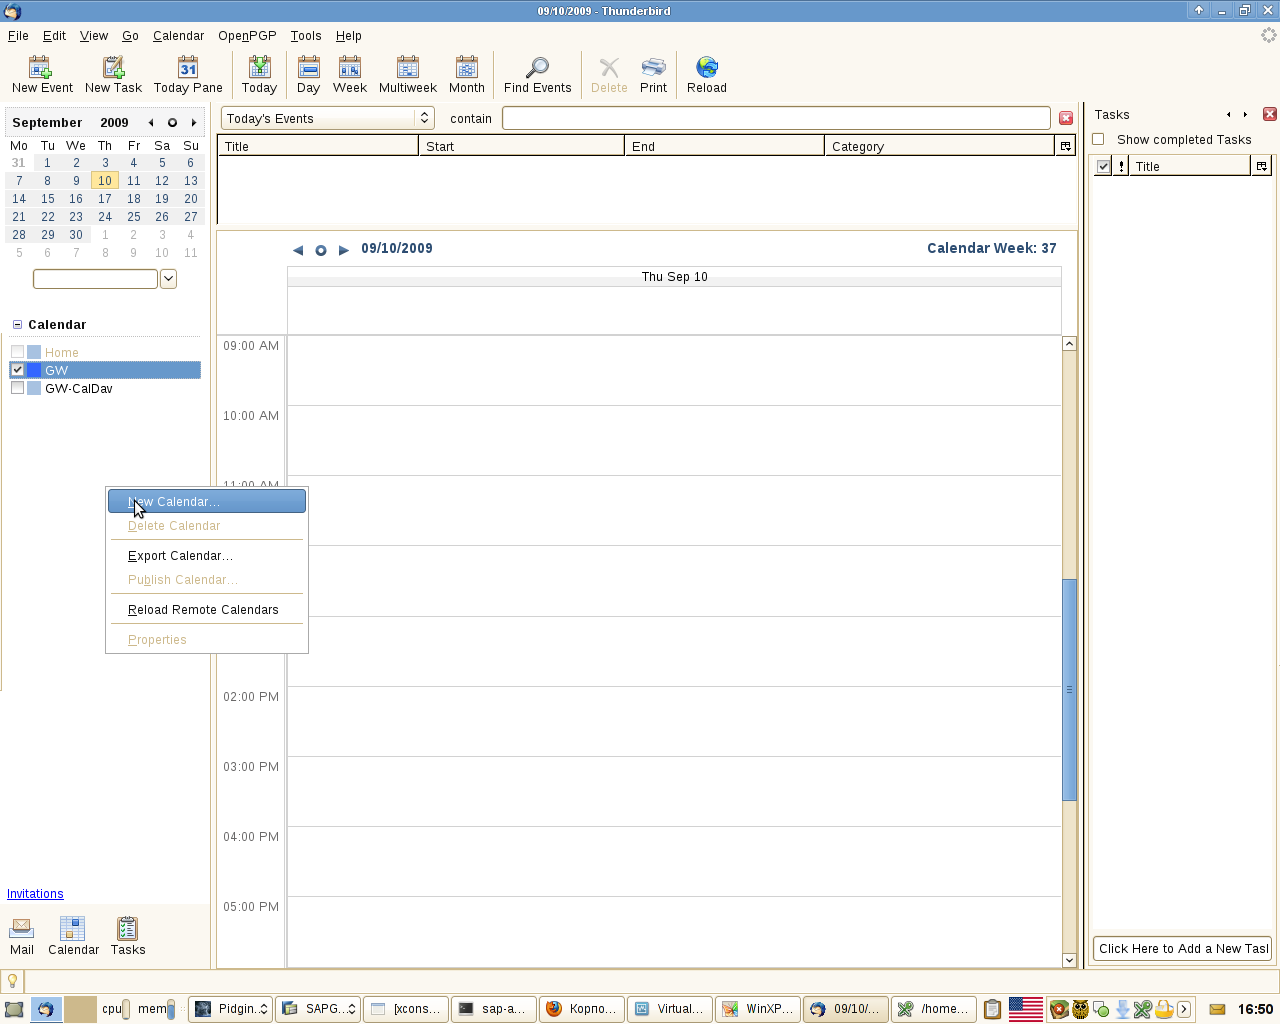The image size is (1280, 1024).
Task: Next month arrow in mini calendar
Action: (194, 123)
